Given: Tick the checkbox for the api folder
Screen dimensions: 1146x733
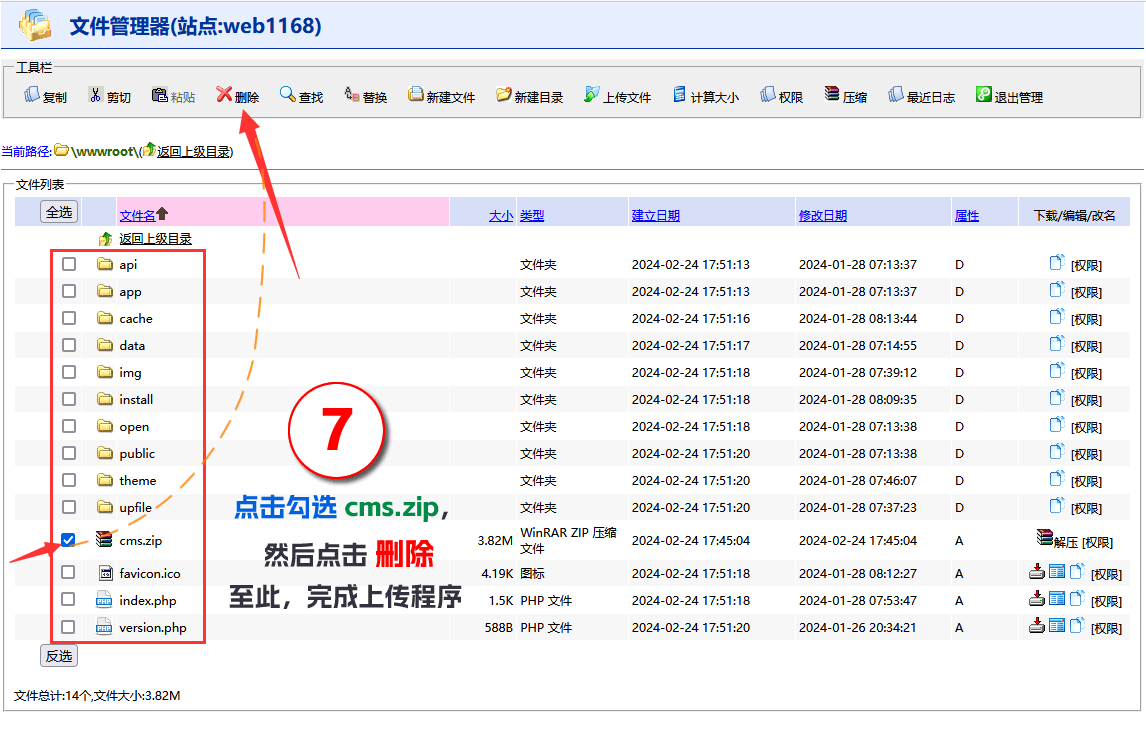Looking at the screenshot, I should pos(68,264).
